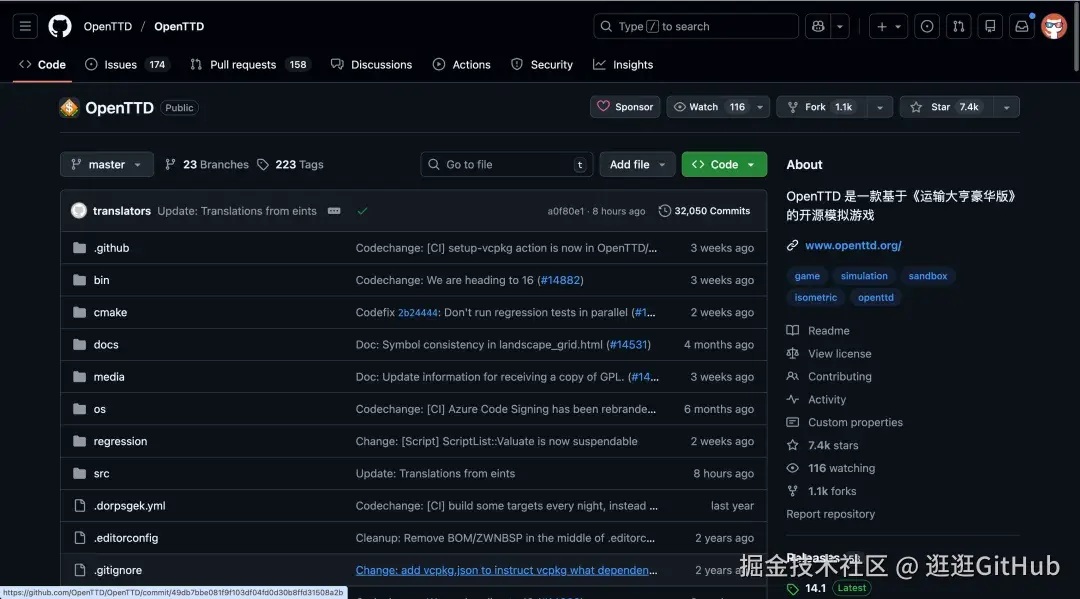Open the user avatar menu

1054,26
